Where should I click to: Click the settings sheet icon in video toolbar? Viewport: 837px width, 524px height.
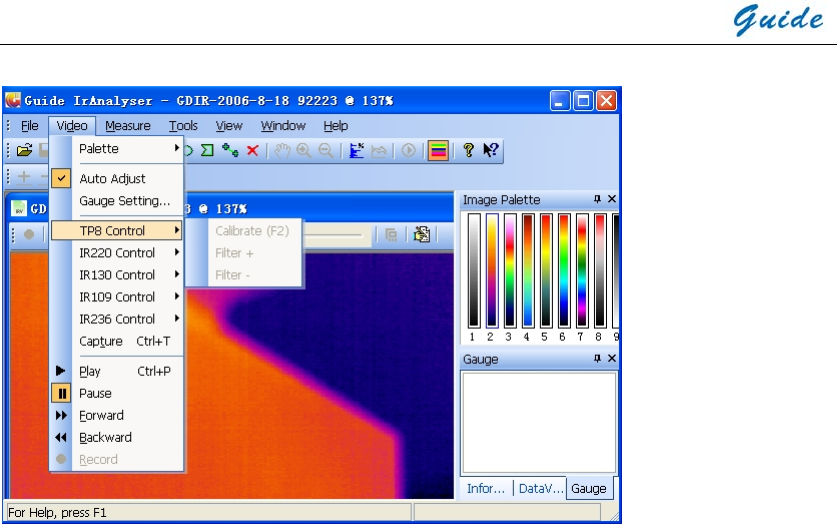(422, 234)
